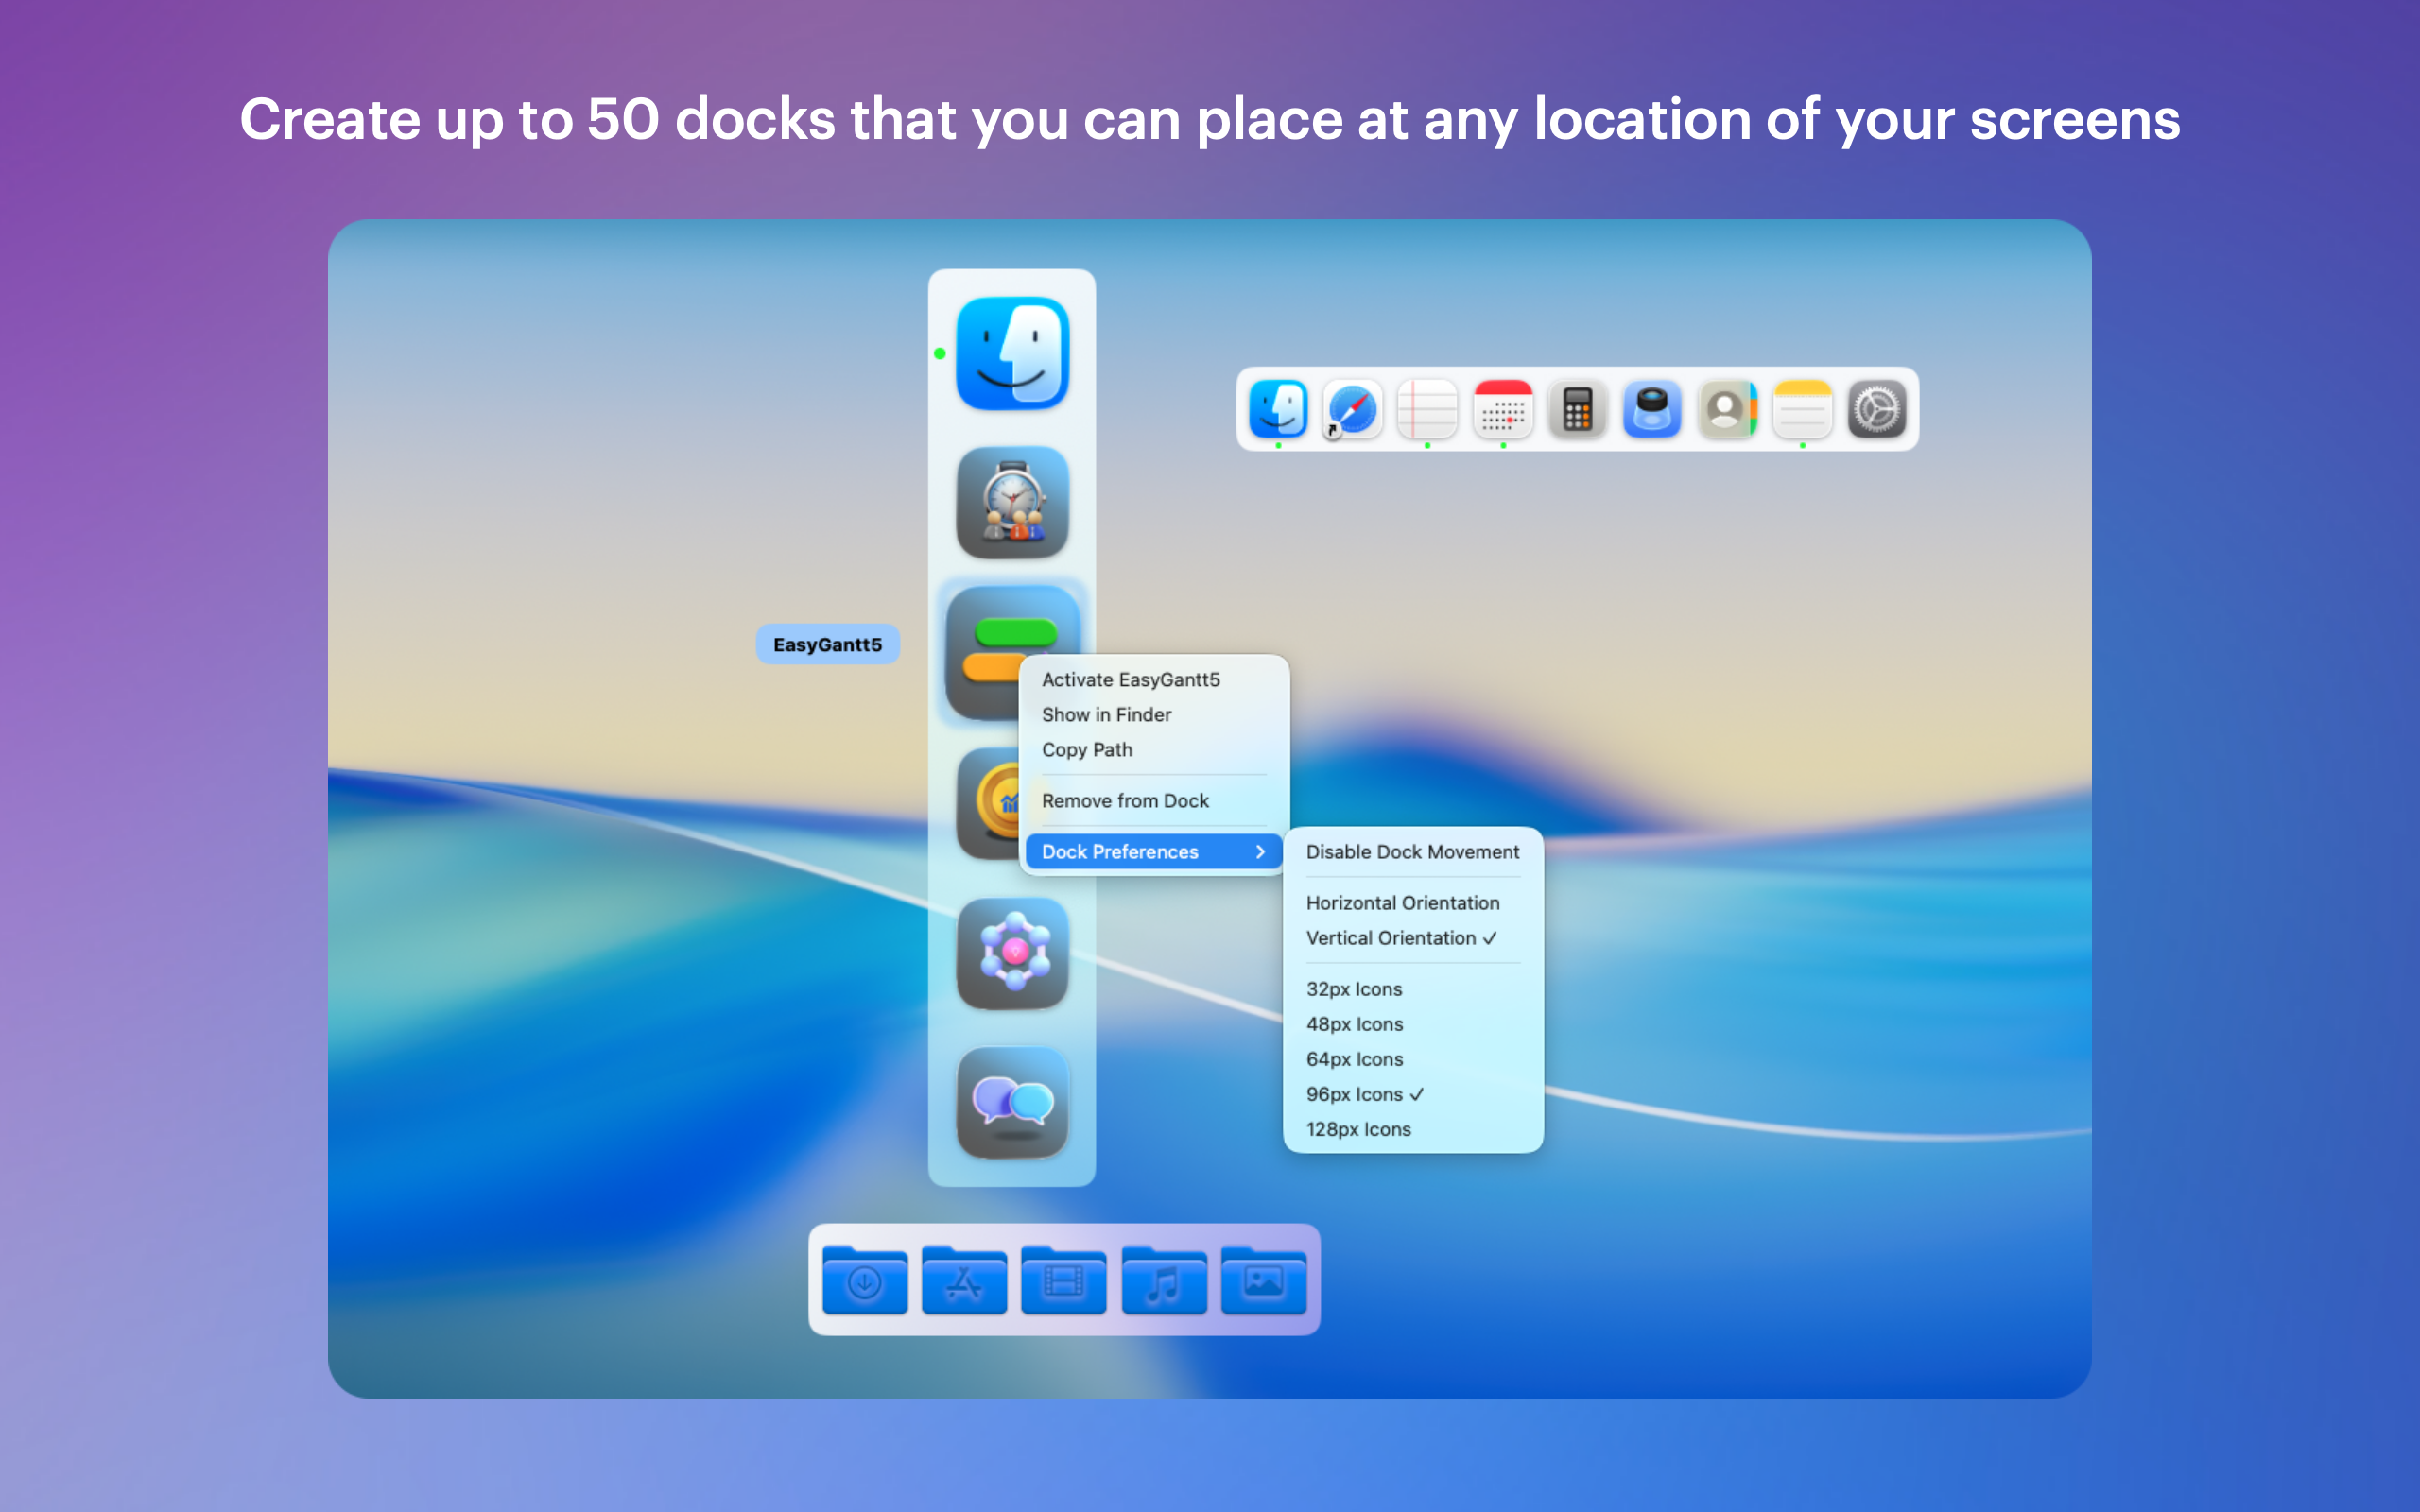Image resolution: width=2420 pixels, height=1512 pixels.
Task: Launch the molecule network app icon
Action: (1012, 952)
